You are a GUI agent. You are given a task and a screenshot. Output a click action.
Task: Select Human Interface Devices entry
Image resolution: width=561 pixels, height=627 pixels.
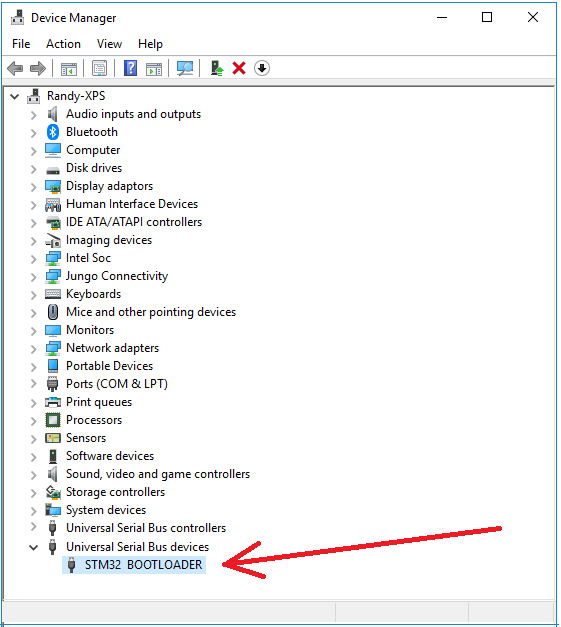point(132,204)
